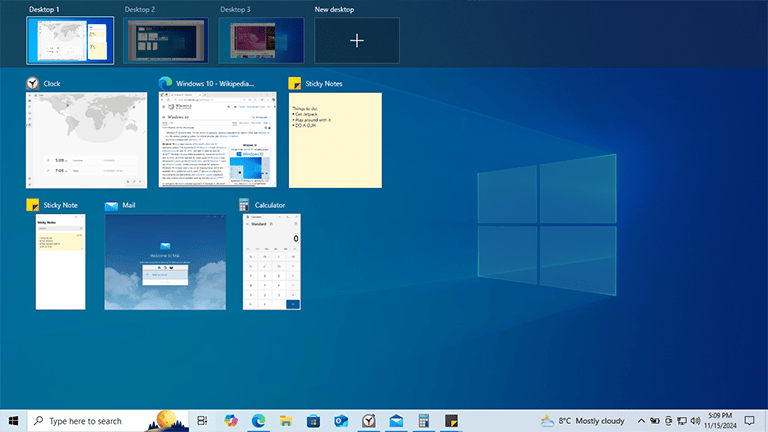Switch to Desktop 3
Image resolution: width=768 pixels, height=432 pixels.
coord(260,40)
